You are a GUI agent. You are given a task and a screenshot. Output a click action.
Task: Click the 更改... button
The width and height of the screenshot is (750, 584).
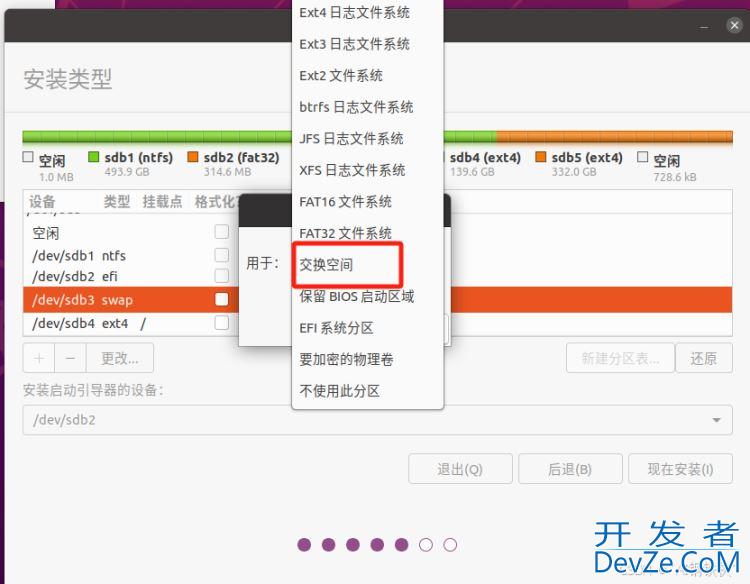pyautogui.click(x=120, y=358)
